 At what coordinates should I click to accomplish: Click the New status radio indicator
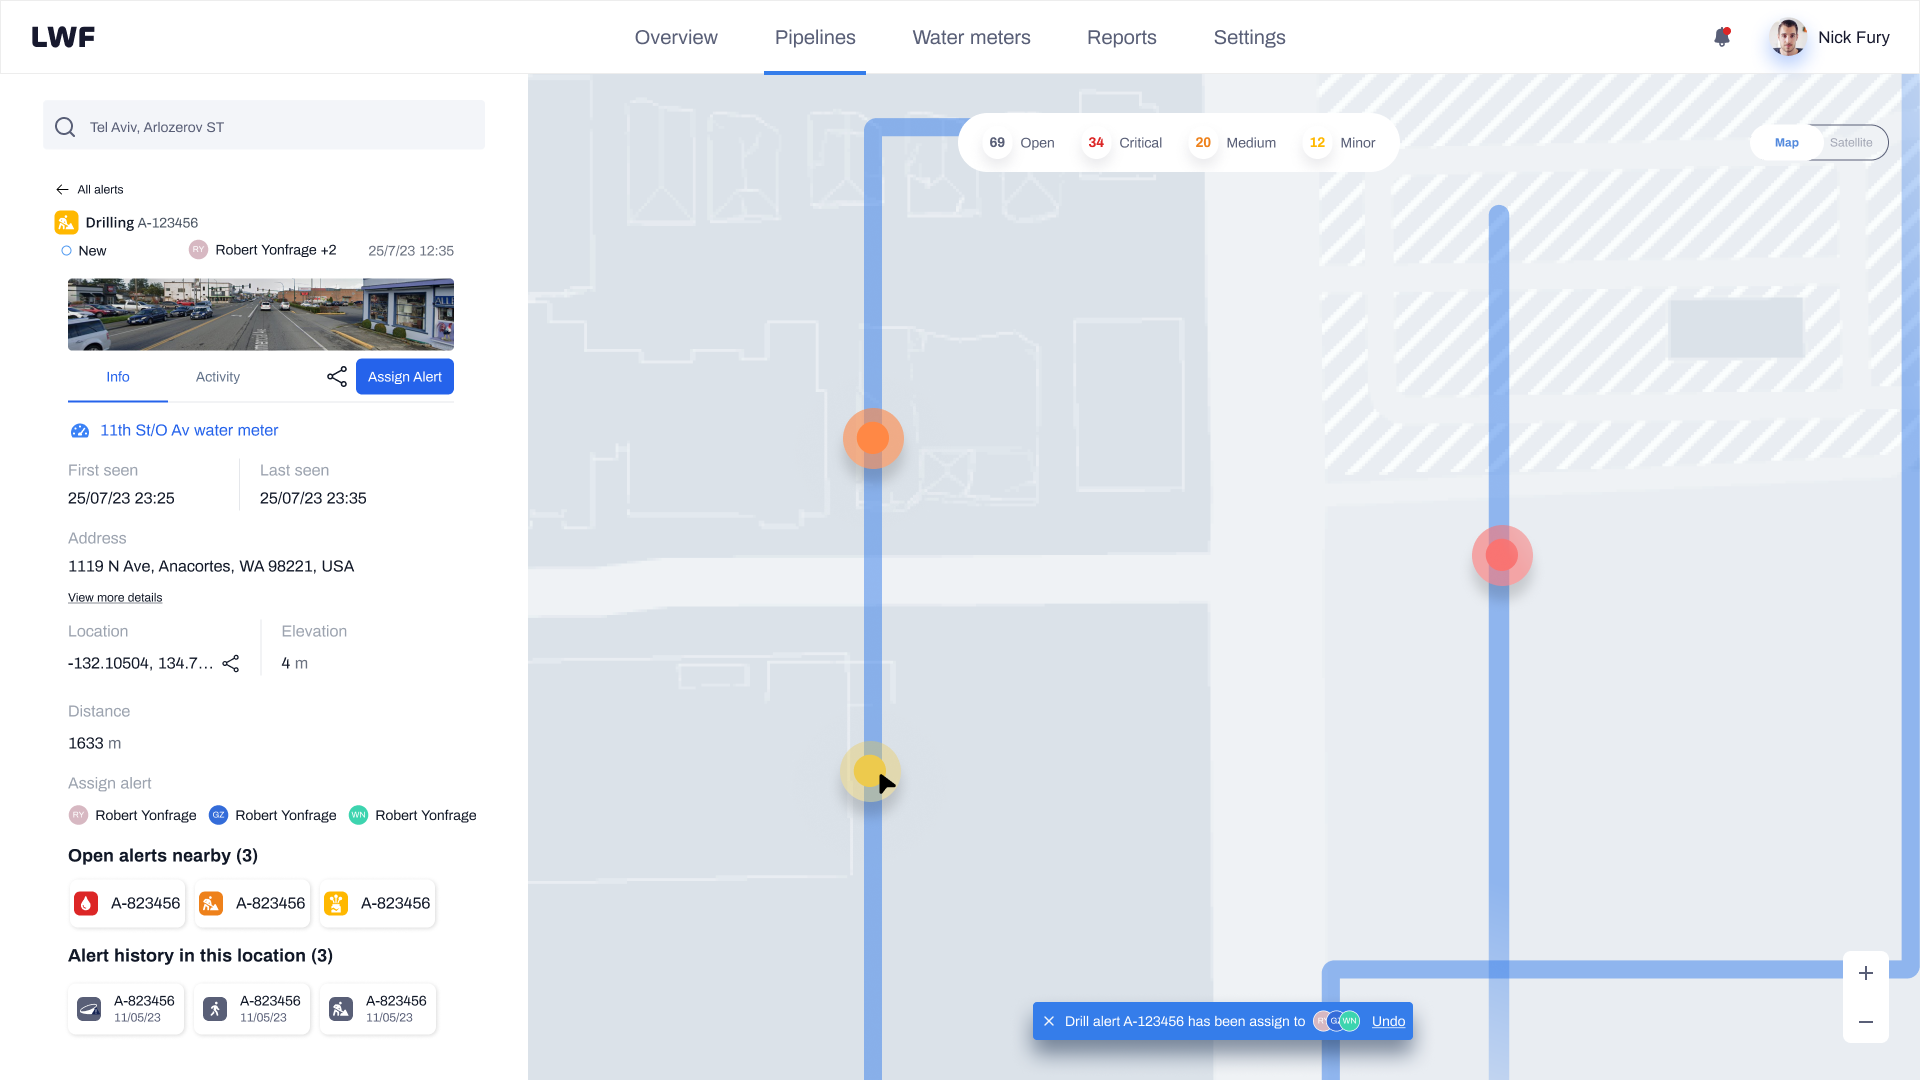point(66,251)
